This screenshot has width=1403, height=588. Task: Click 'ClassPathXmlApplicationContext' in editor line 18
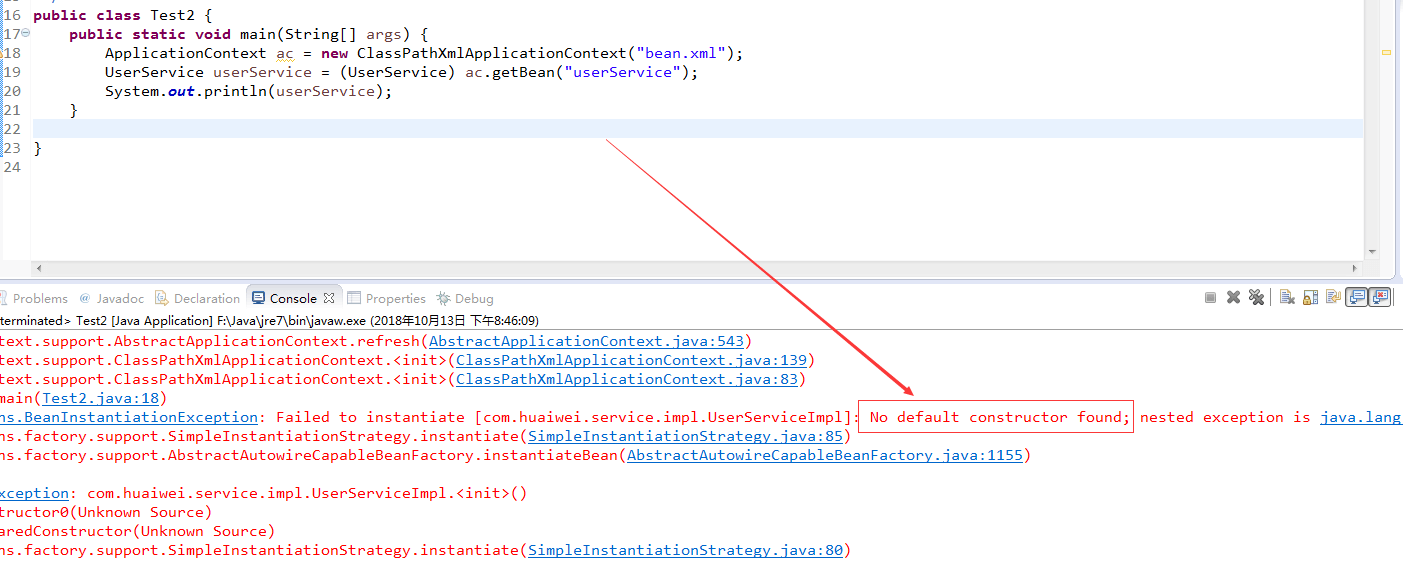point(491,53)
